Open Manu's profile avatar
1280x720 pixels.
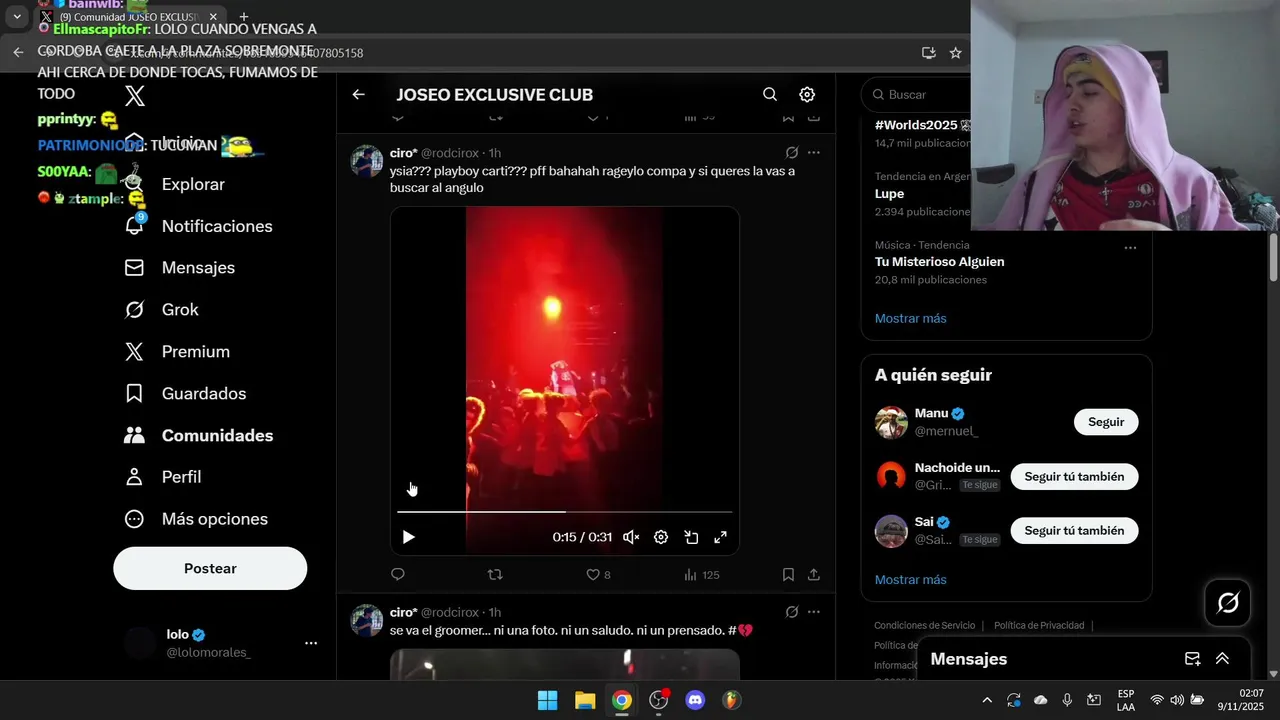point(891,422)
